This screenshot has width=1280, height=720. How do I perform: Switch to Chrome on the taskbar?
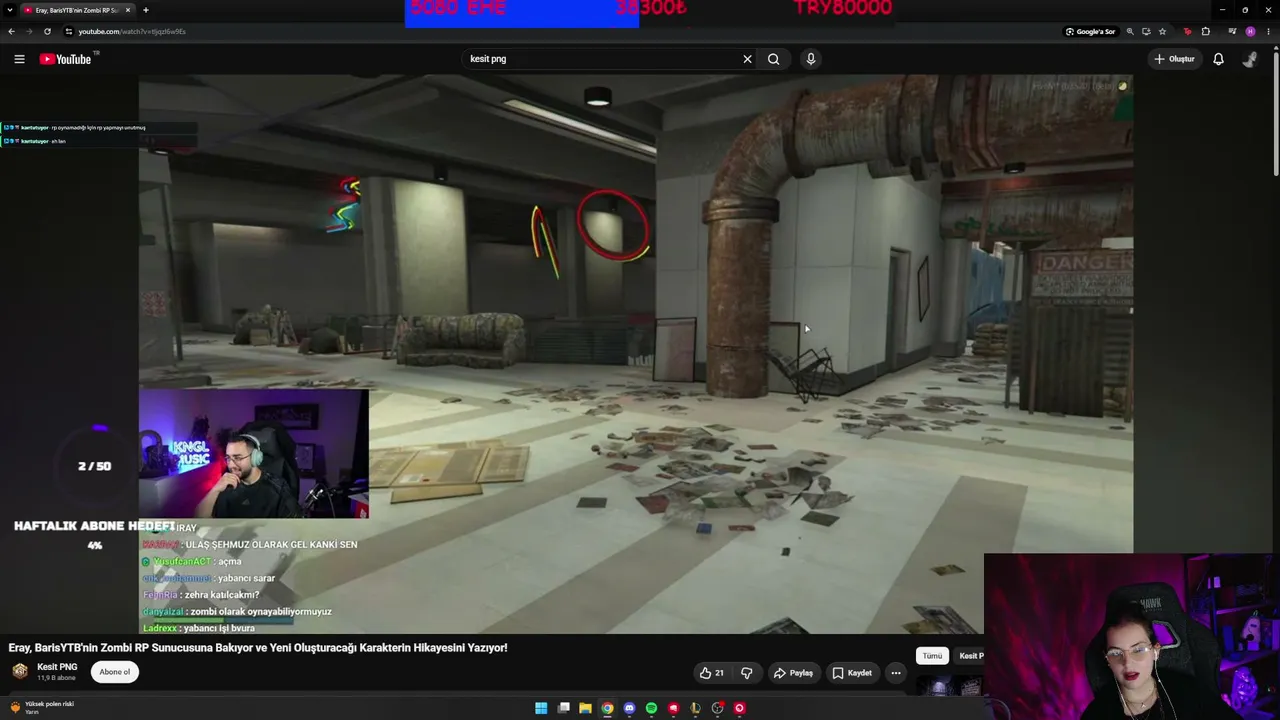coord(607,708)
